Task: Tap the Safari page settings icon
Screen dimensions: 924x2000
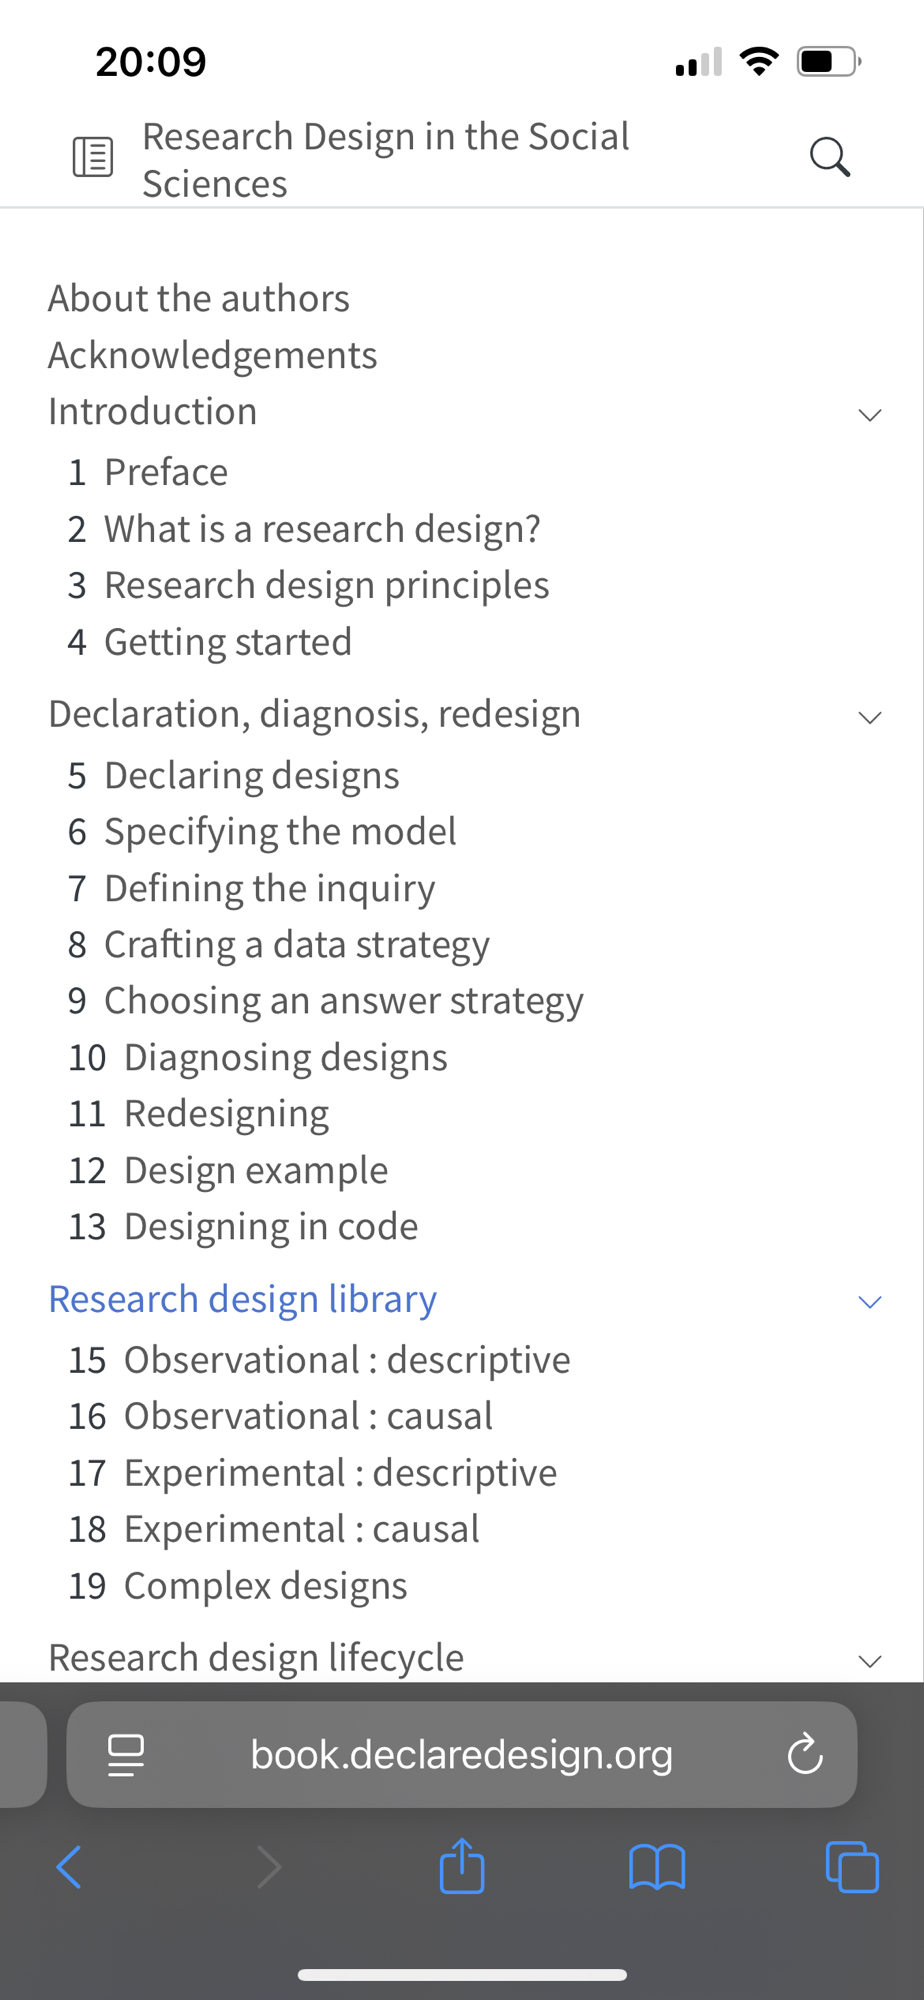Action: tap(126, 1755)
